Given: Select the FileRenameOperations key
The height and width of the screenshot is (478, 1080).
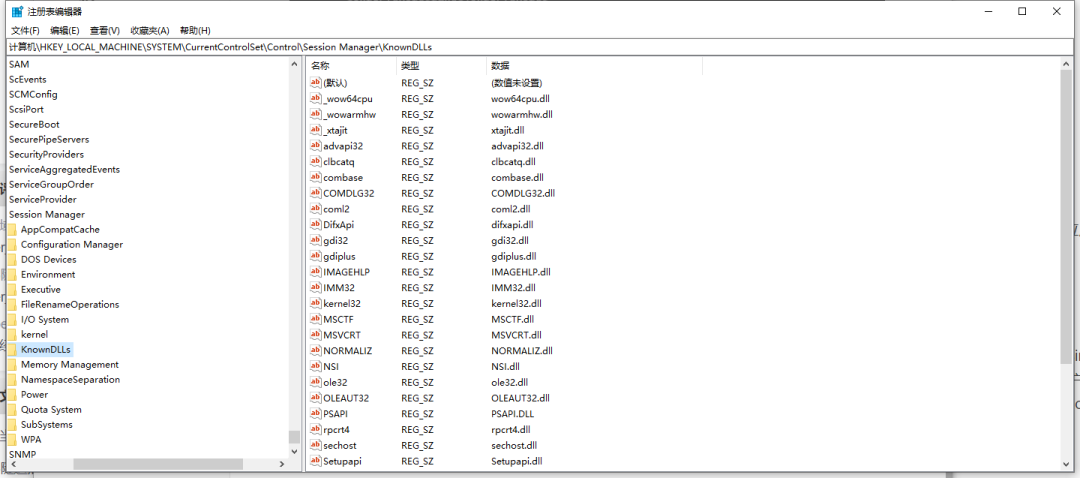Looking at the screenshot, I should tap(70, 304).
